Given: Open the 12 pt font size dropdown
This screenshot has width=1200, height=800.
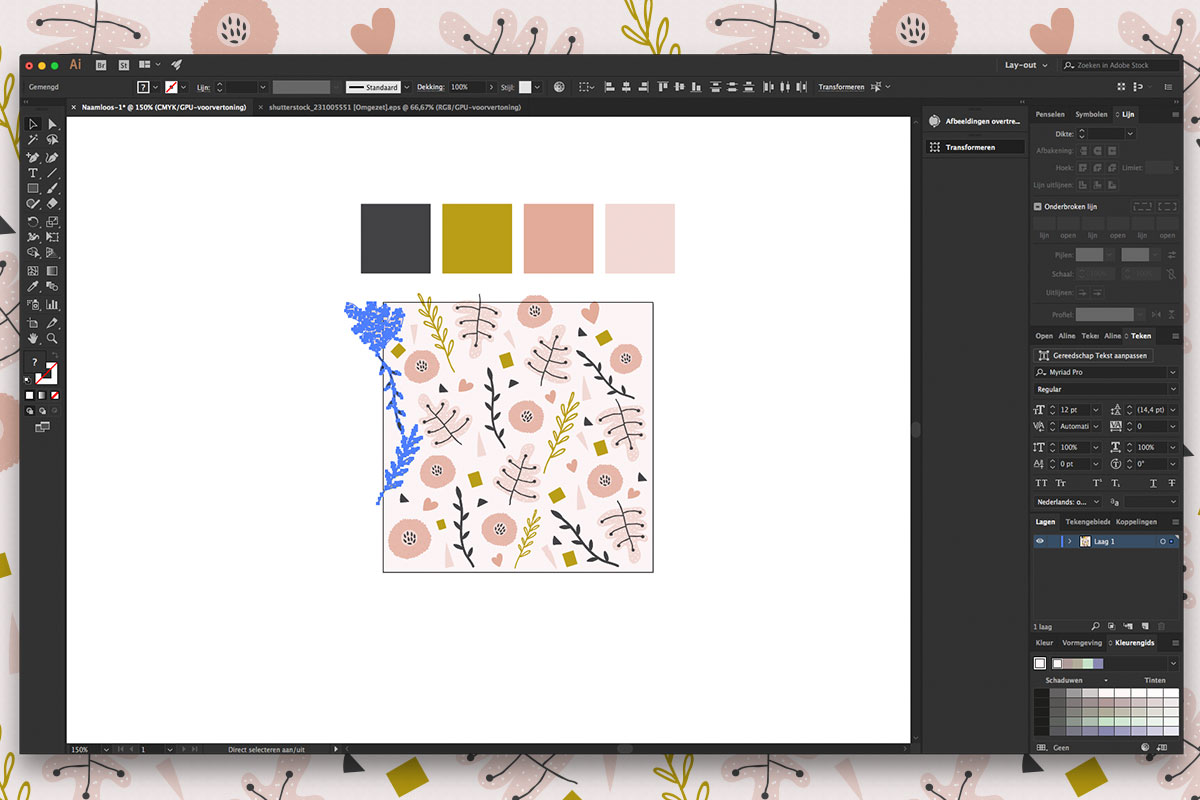Looking at the screenshot, I should [x=1096, y=410].
